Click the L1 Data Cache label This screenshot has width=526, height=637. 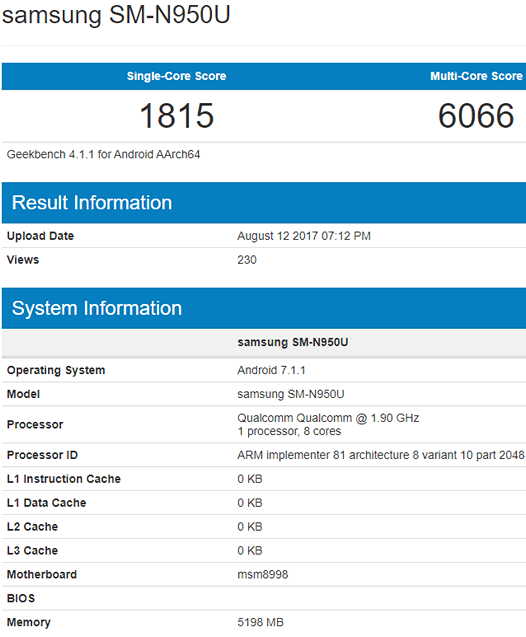click(x=46, y=503)
